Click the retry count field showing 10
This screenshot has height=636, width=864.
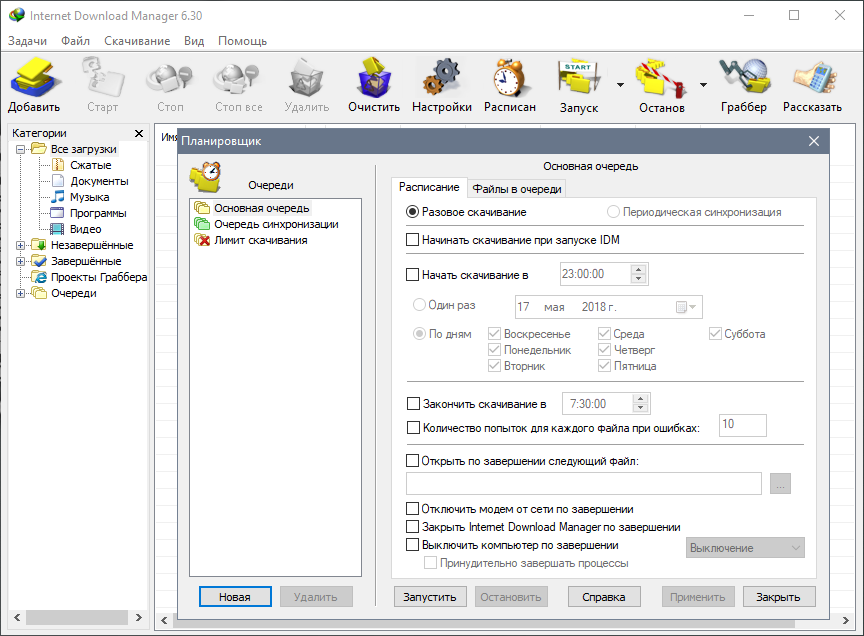743,425
